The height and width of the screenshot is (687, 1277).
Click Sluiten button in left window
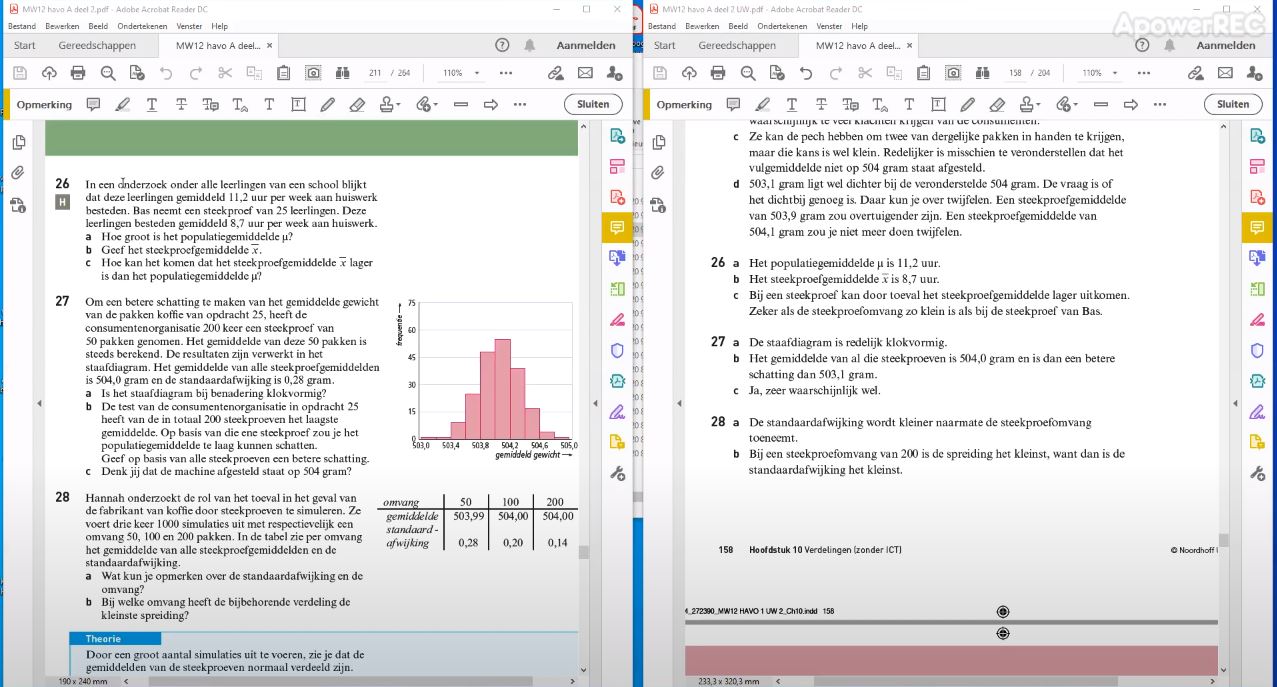click(x=593, y=104)
